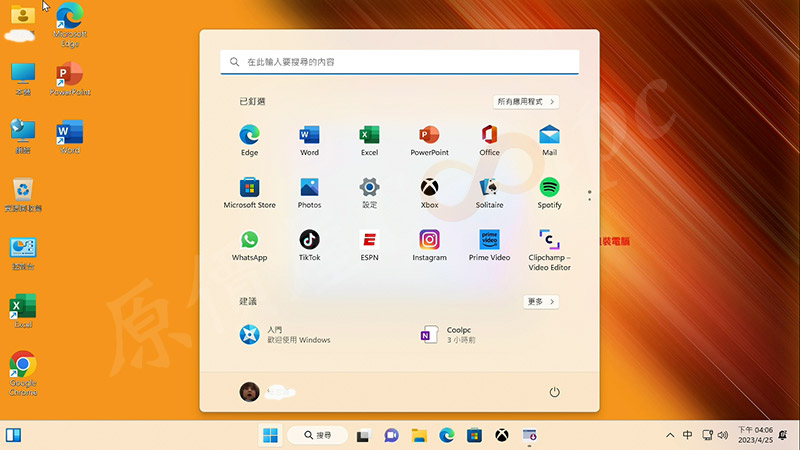The width and height of the screenshot is (800, 450).
Task: Launch PowerPoint from pinned apps
Action: (430, 140)
